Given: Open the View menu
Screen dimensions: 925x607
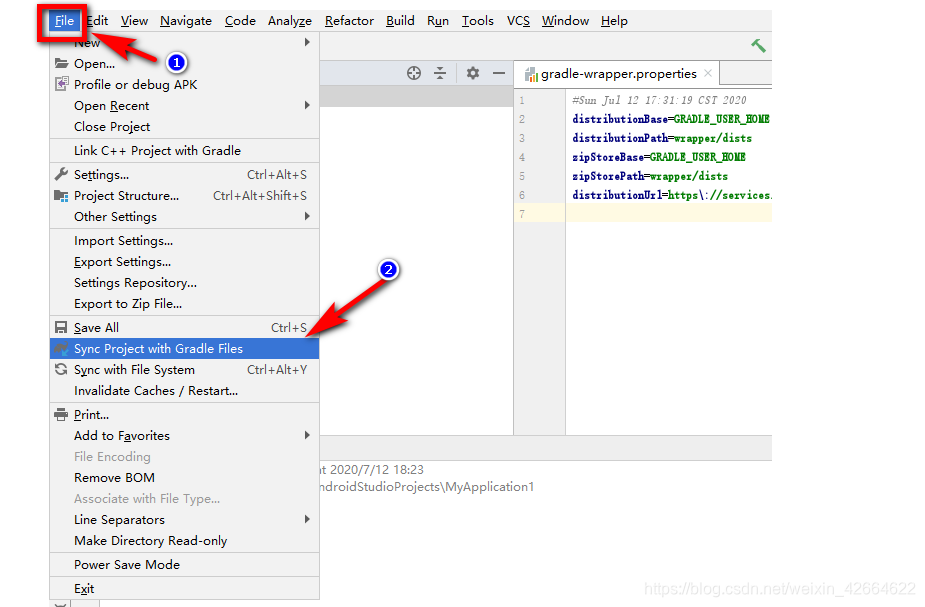Looking at the screenshot, I should click(135, 21).
